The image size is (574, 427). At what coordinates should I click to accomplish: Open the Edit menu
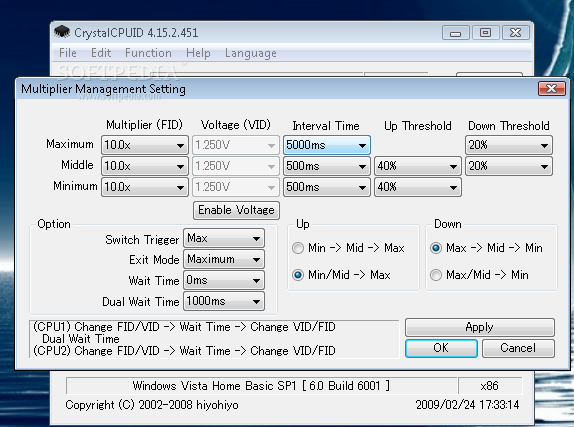click(x=101, y=53)
